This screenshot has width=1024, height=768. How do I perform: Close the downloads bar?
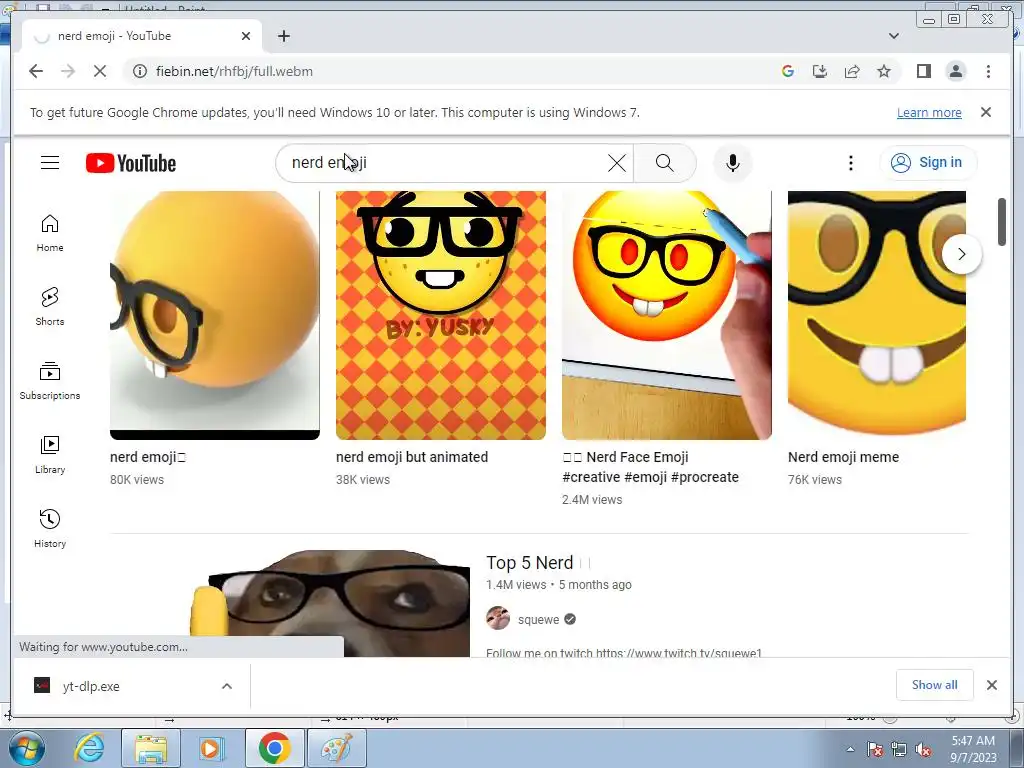pyautogui.click(x=991, y=685)
